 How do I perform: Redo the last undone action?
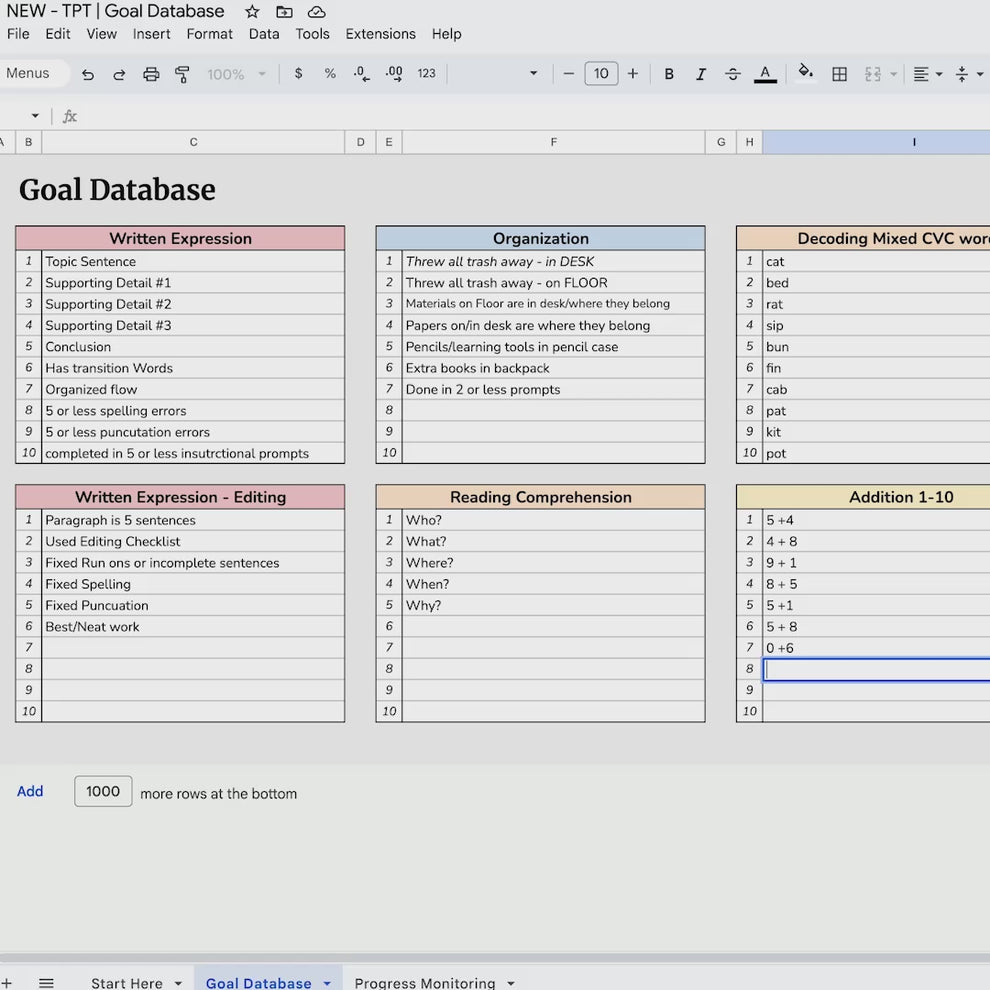pyautogui.click(x=119, y=75)
